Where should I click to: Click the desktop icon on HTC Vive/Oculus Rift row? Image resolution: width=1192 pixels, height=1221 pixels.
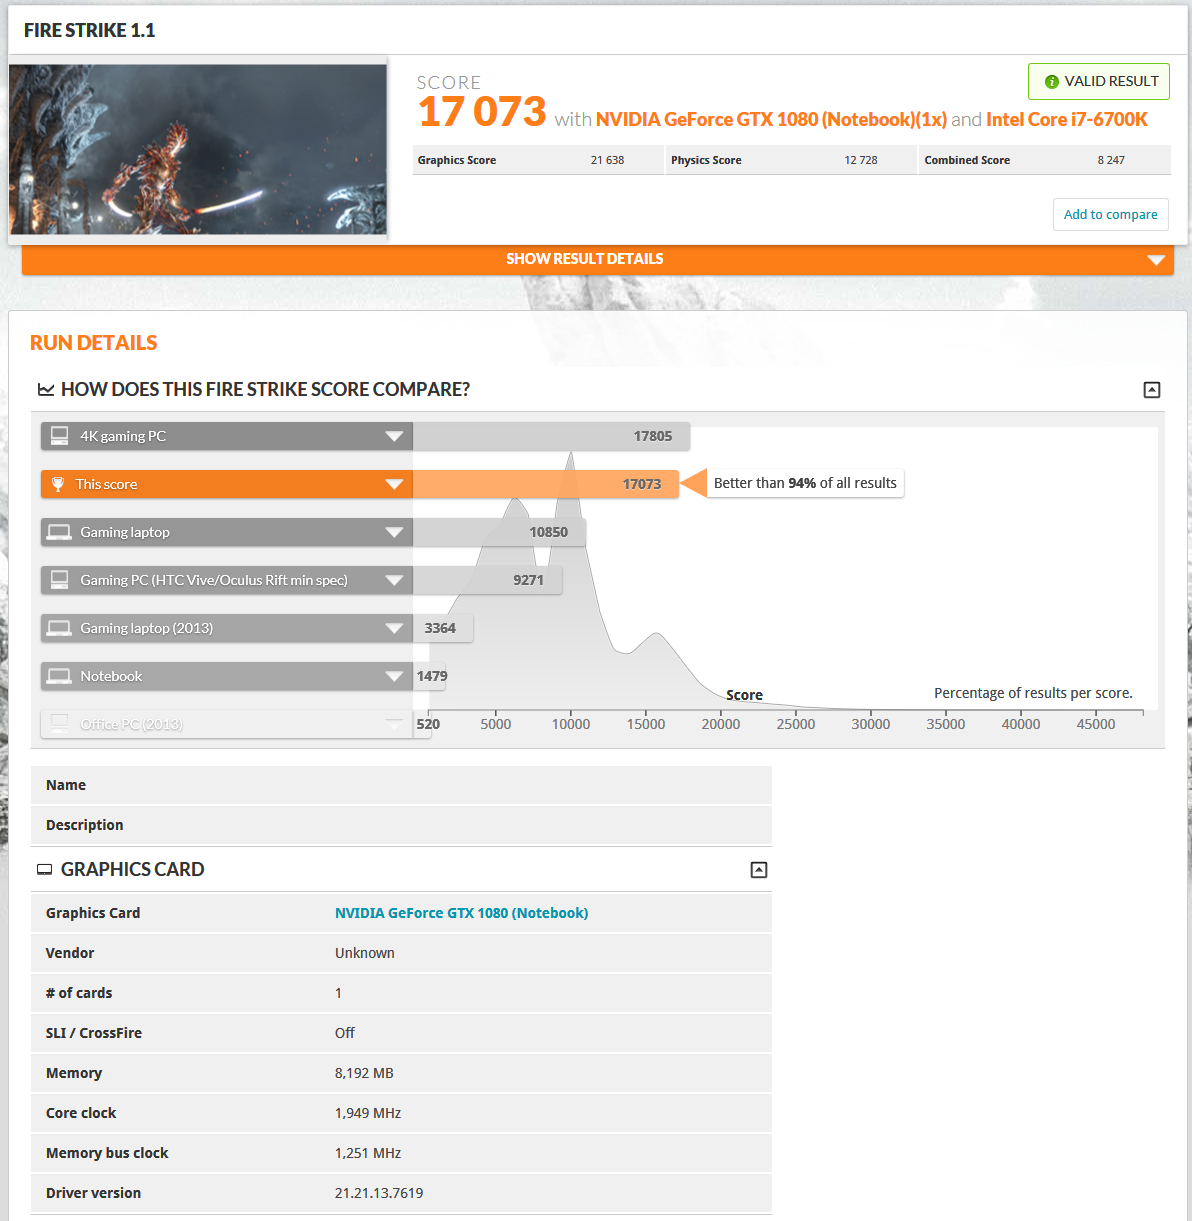point(60,579)
